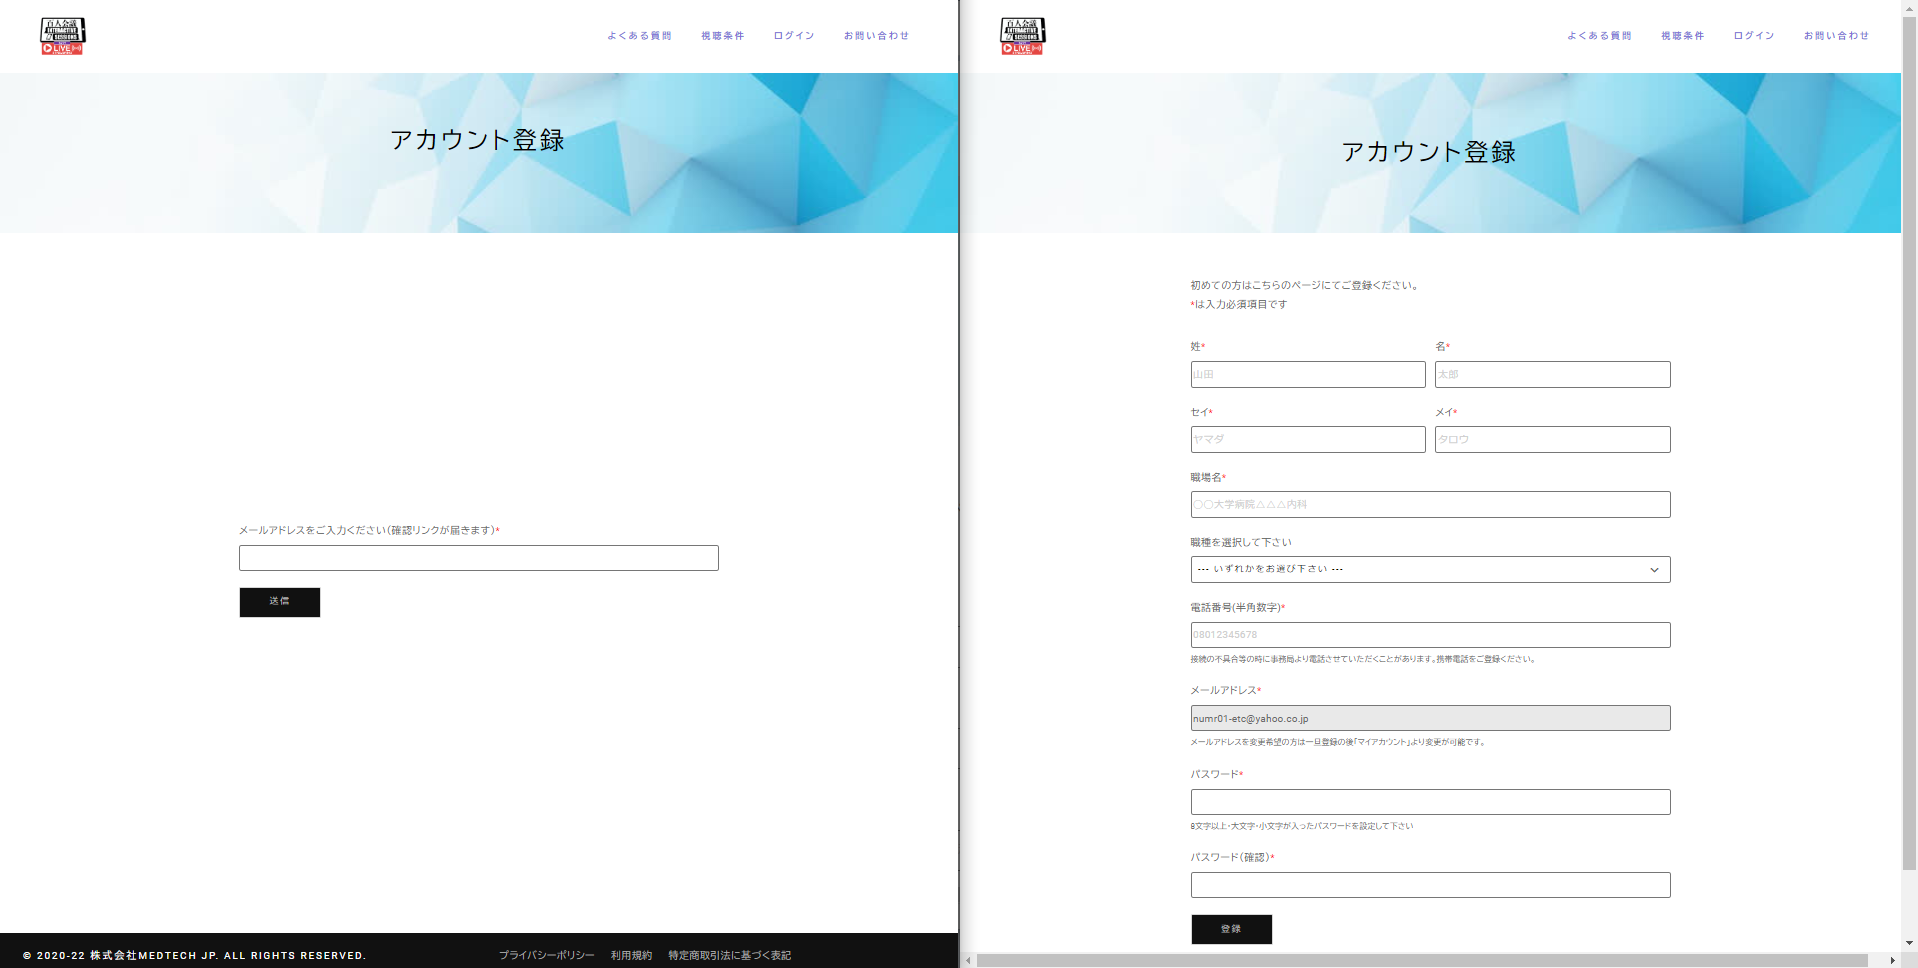
Task: Click the horizontal scrollbar right arrow
Action: tap(1892, 961)
